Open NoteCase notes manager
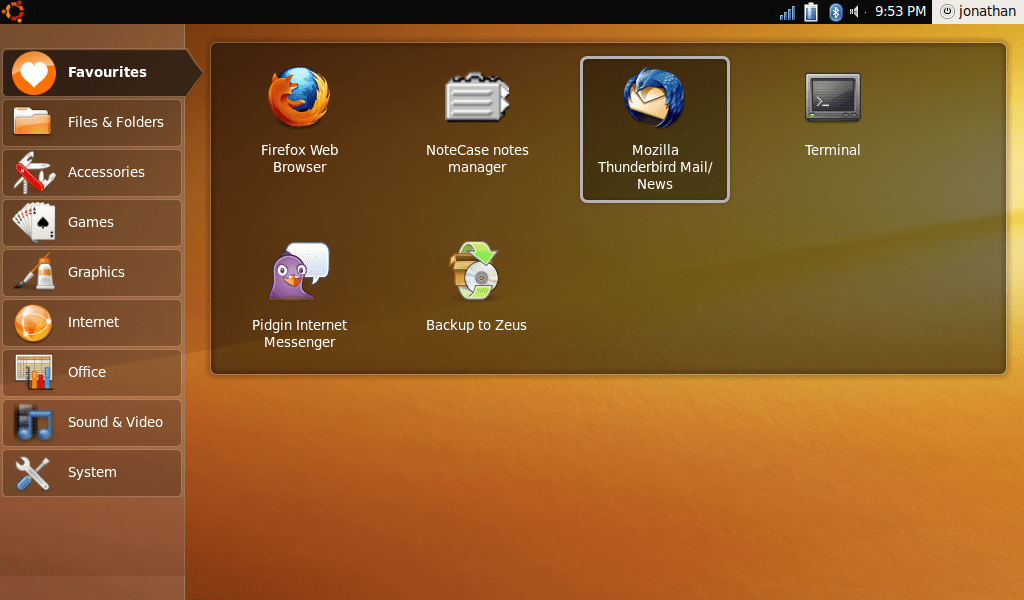This screenshot has width=1024, height=600. [x=477, y=98]
